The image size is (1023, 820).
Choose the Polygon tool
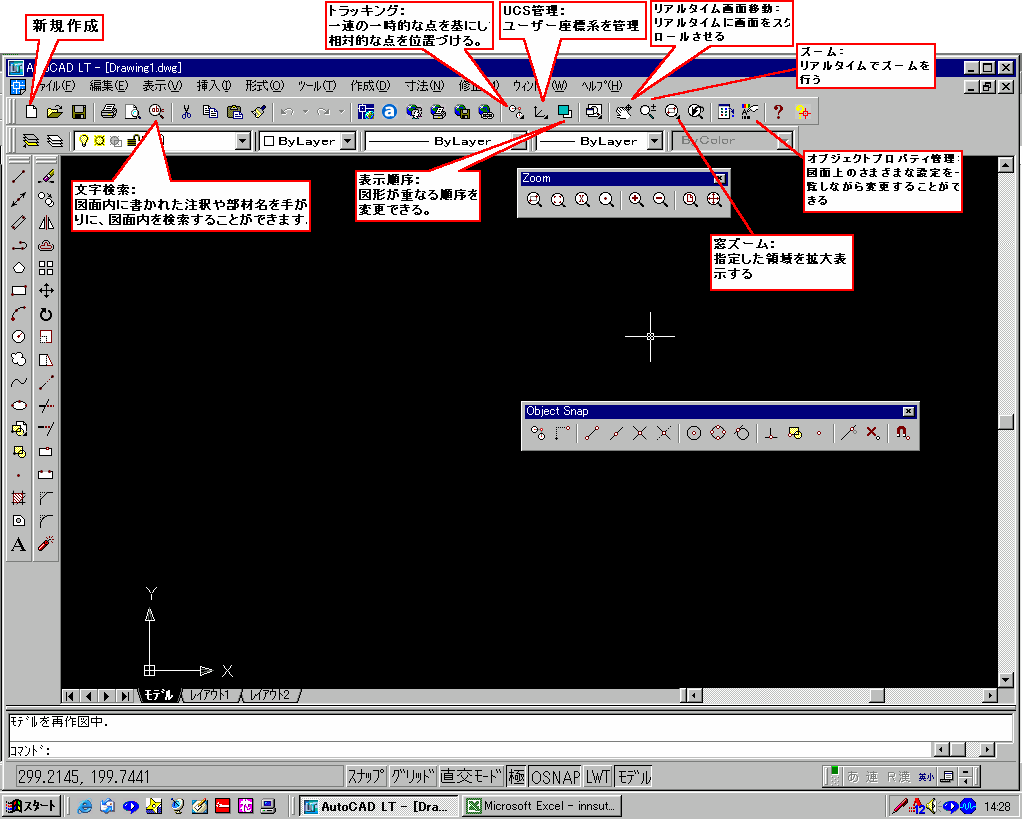[19, 268]
